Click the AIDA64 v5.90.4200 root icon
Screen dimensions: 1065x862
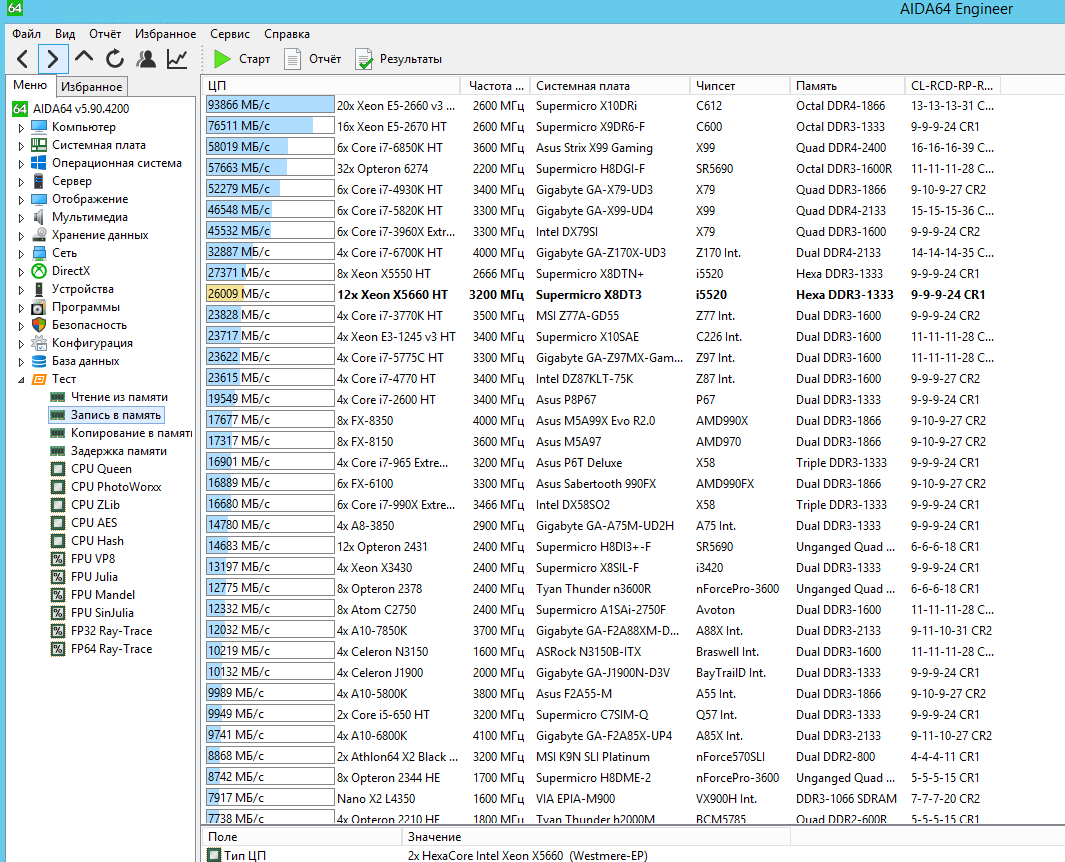click(x=20, y=109)
